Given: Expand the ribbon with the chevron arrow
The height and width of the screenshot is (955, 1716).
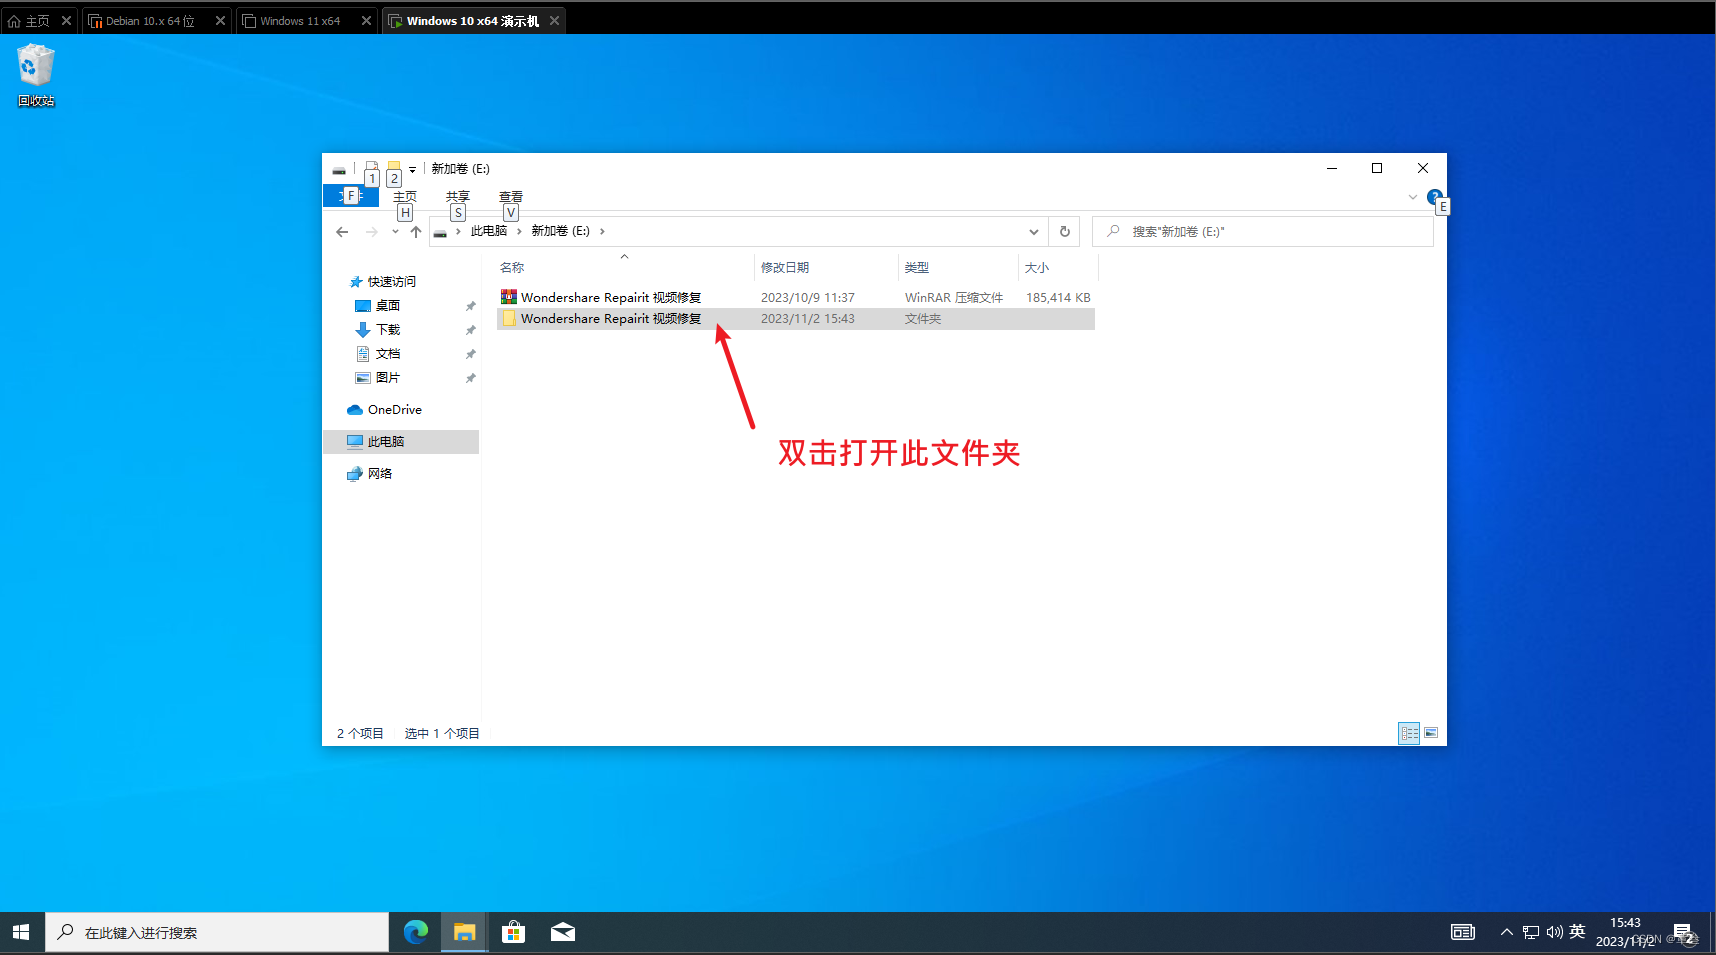Looking at the screenshot, I should pos(1413,197).
